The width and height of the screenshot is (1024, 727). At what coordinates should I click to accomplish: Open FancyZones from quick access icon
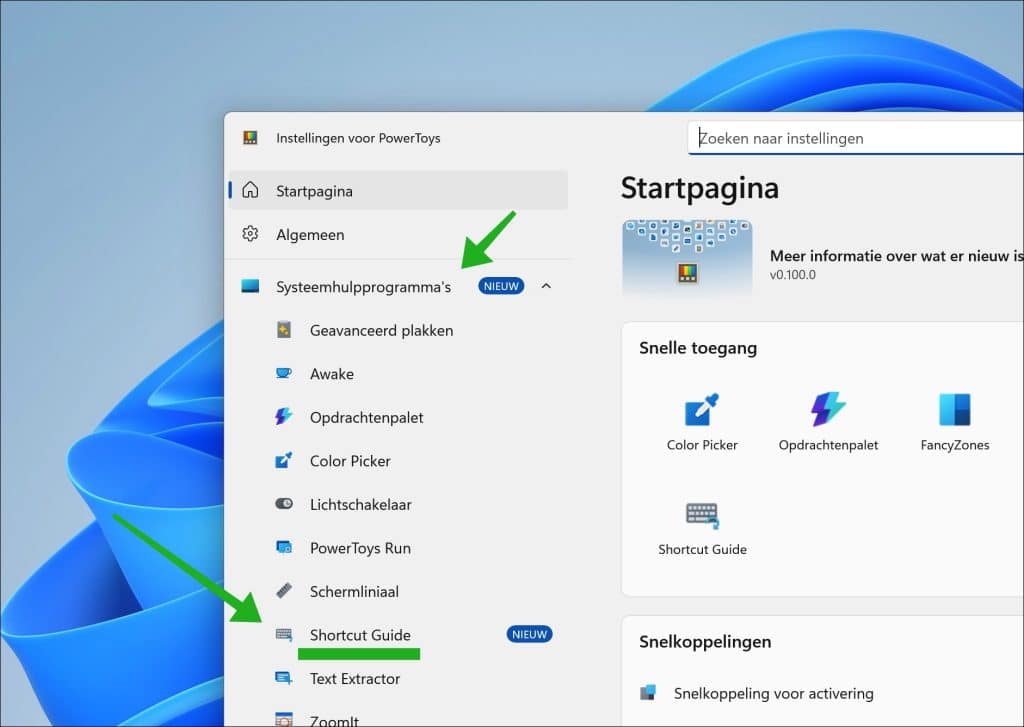(x=954, y=410)
